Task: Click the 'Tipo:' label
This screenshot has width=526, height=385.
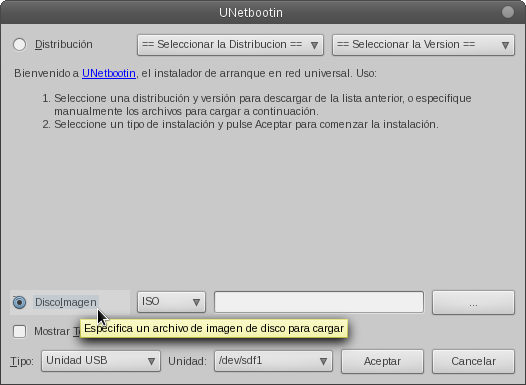Action: coord(22,361)
